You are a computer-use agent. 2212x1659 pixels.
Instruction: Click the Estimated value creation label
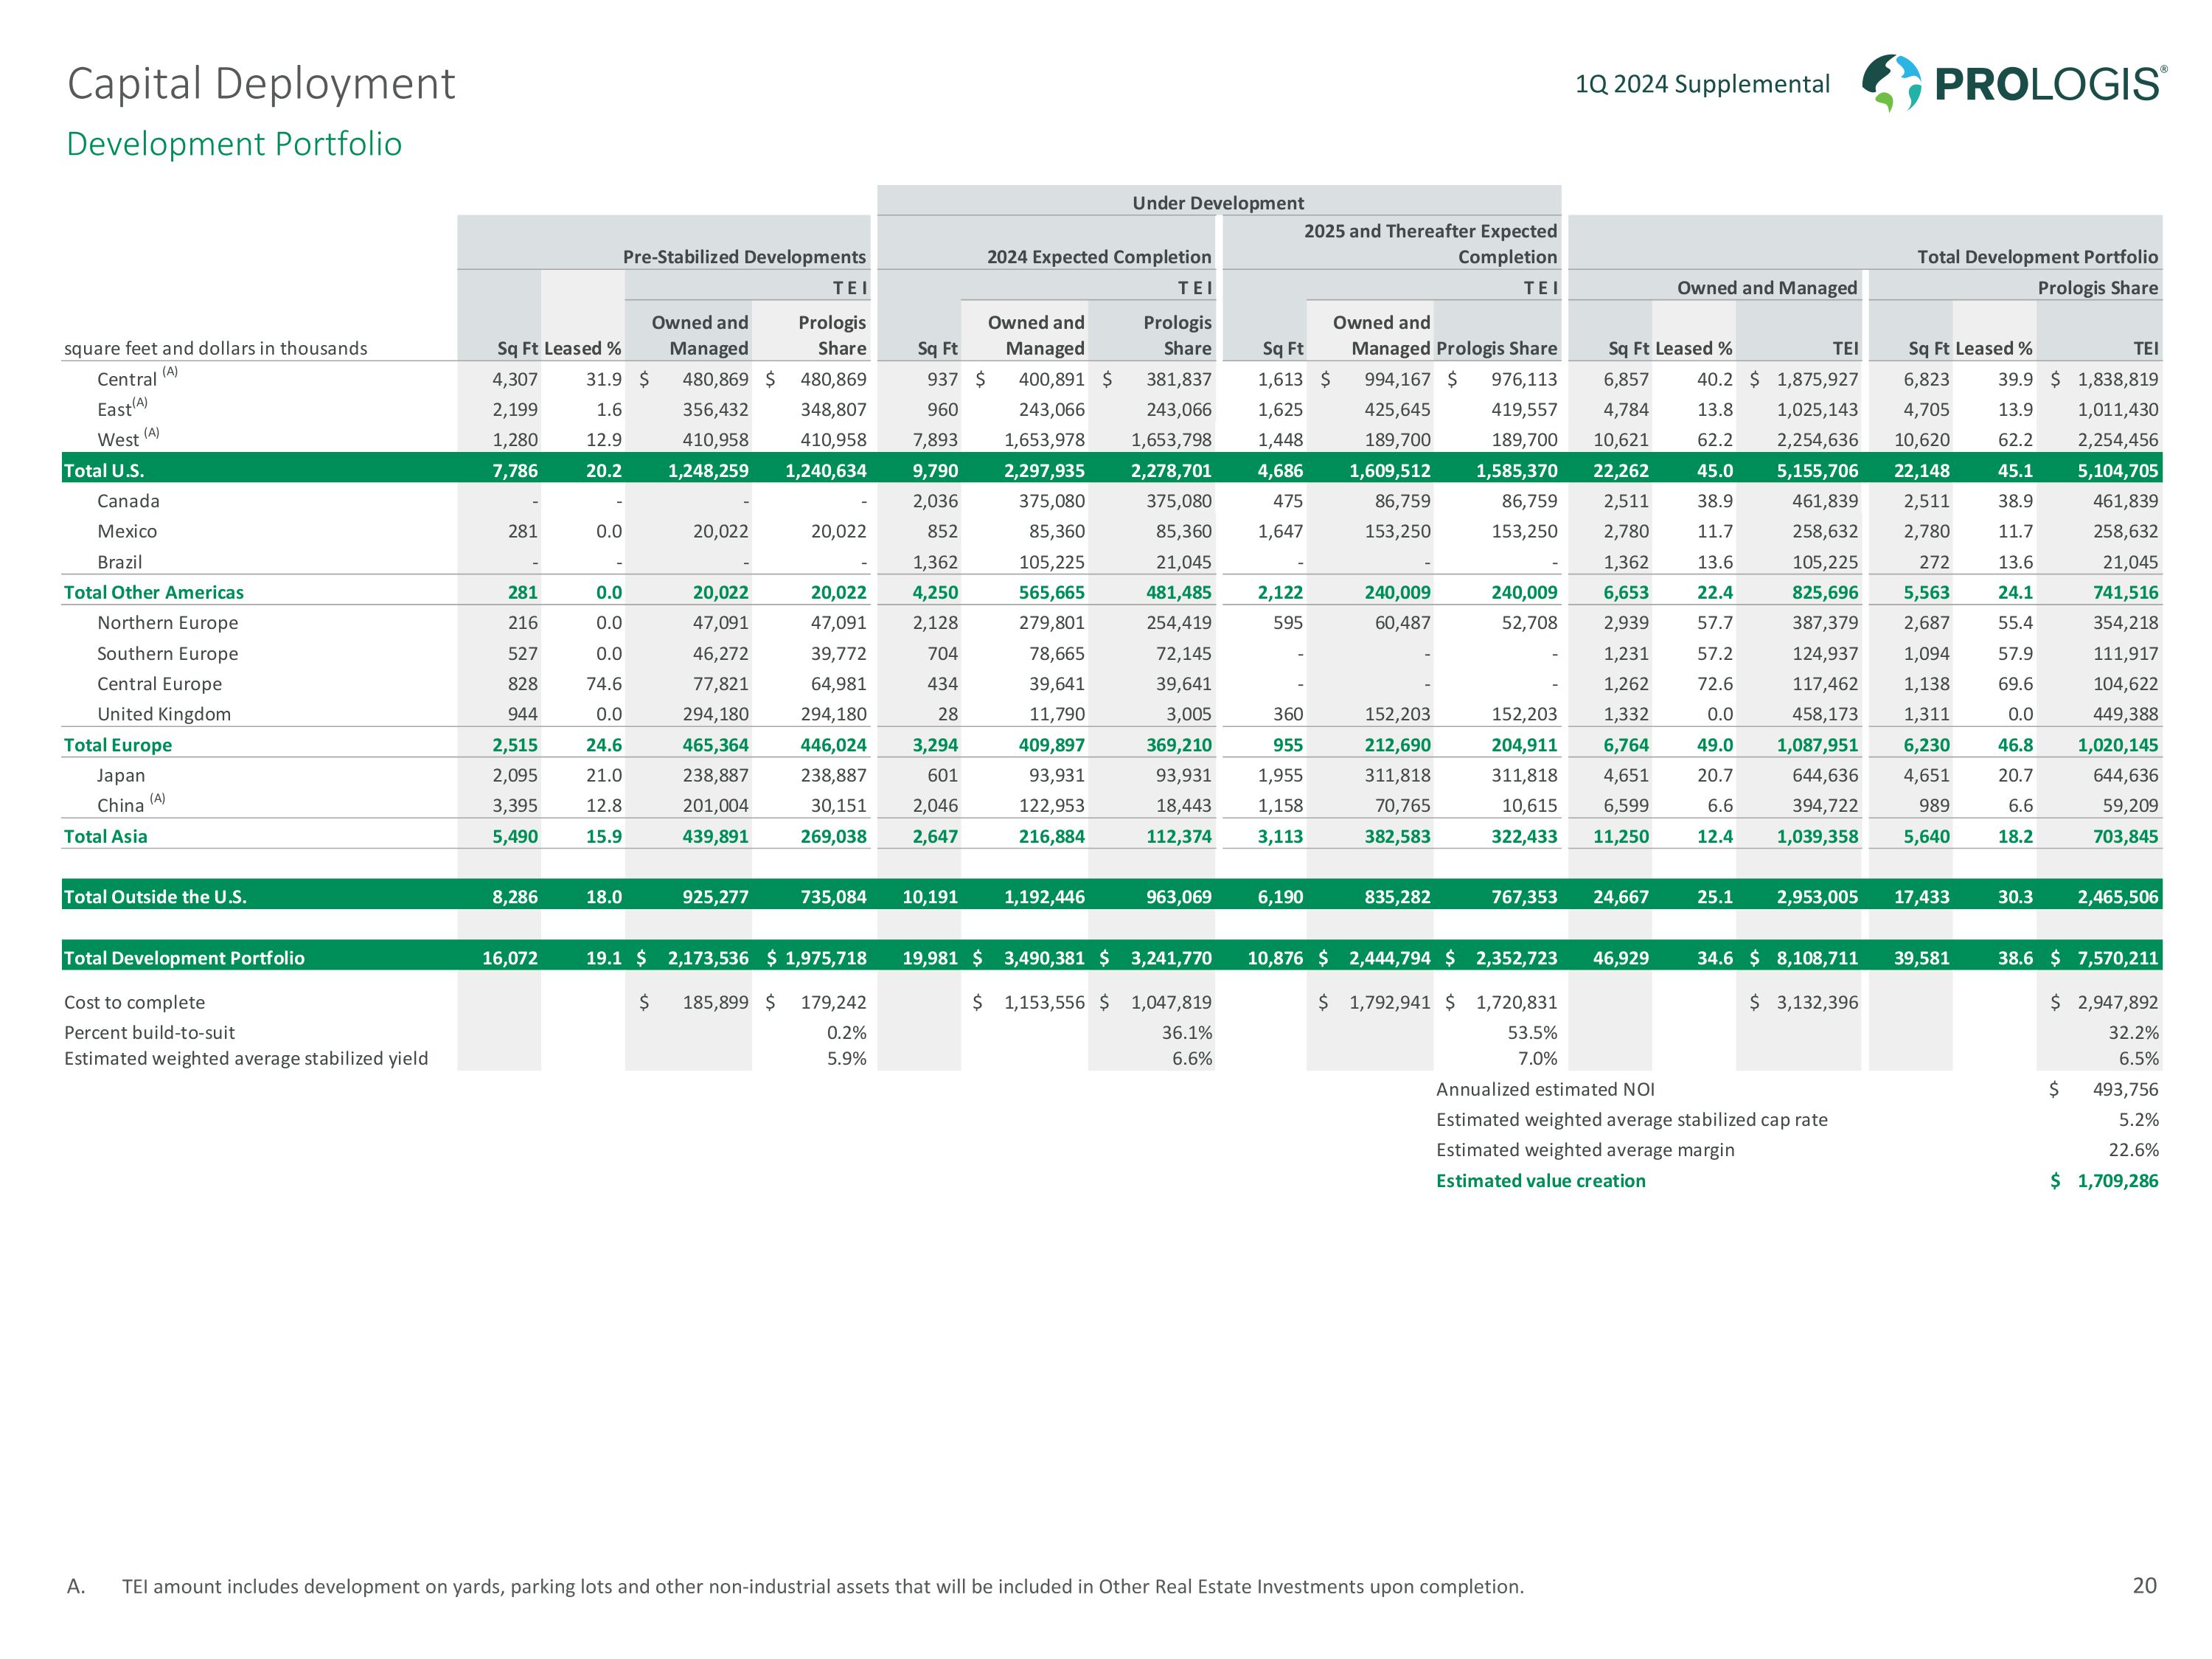click(x=1540, y=1181)
